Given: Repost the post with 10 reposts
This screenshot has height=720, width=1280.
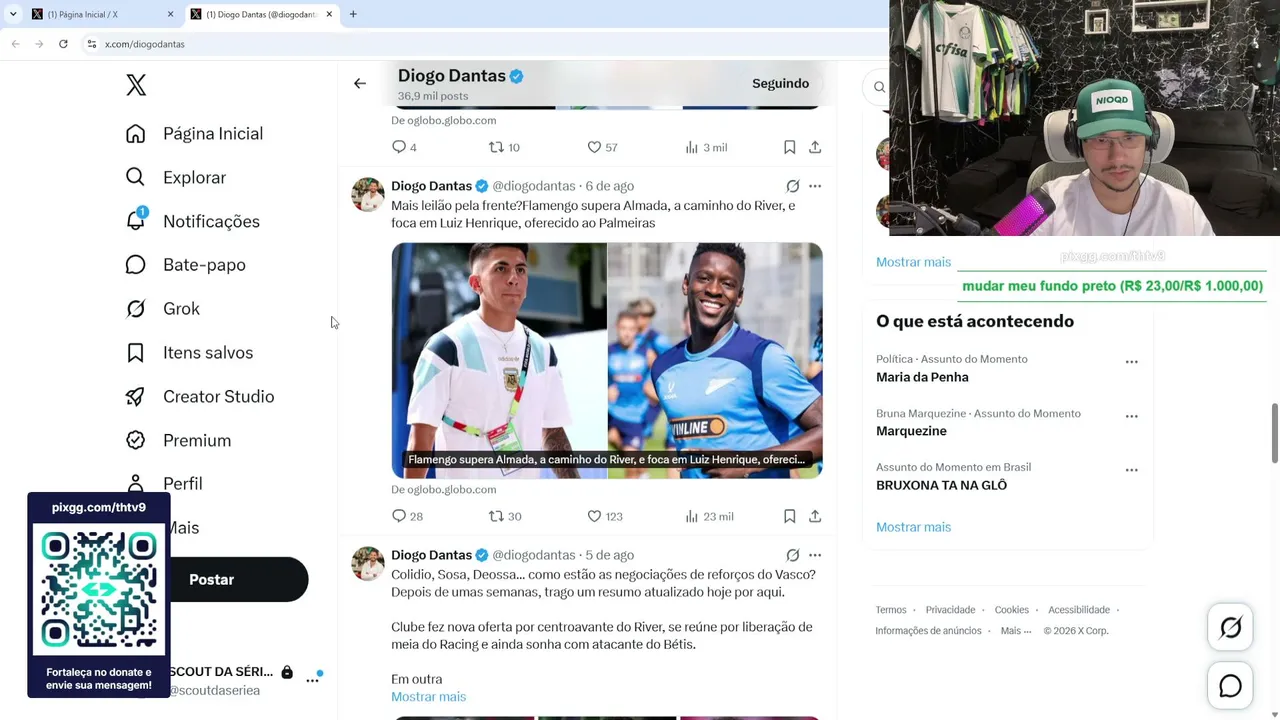Looking at the screenshot, I should pos(496,147).
